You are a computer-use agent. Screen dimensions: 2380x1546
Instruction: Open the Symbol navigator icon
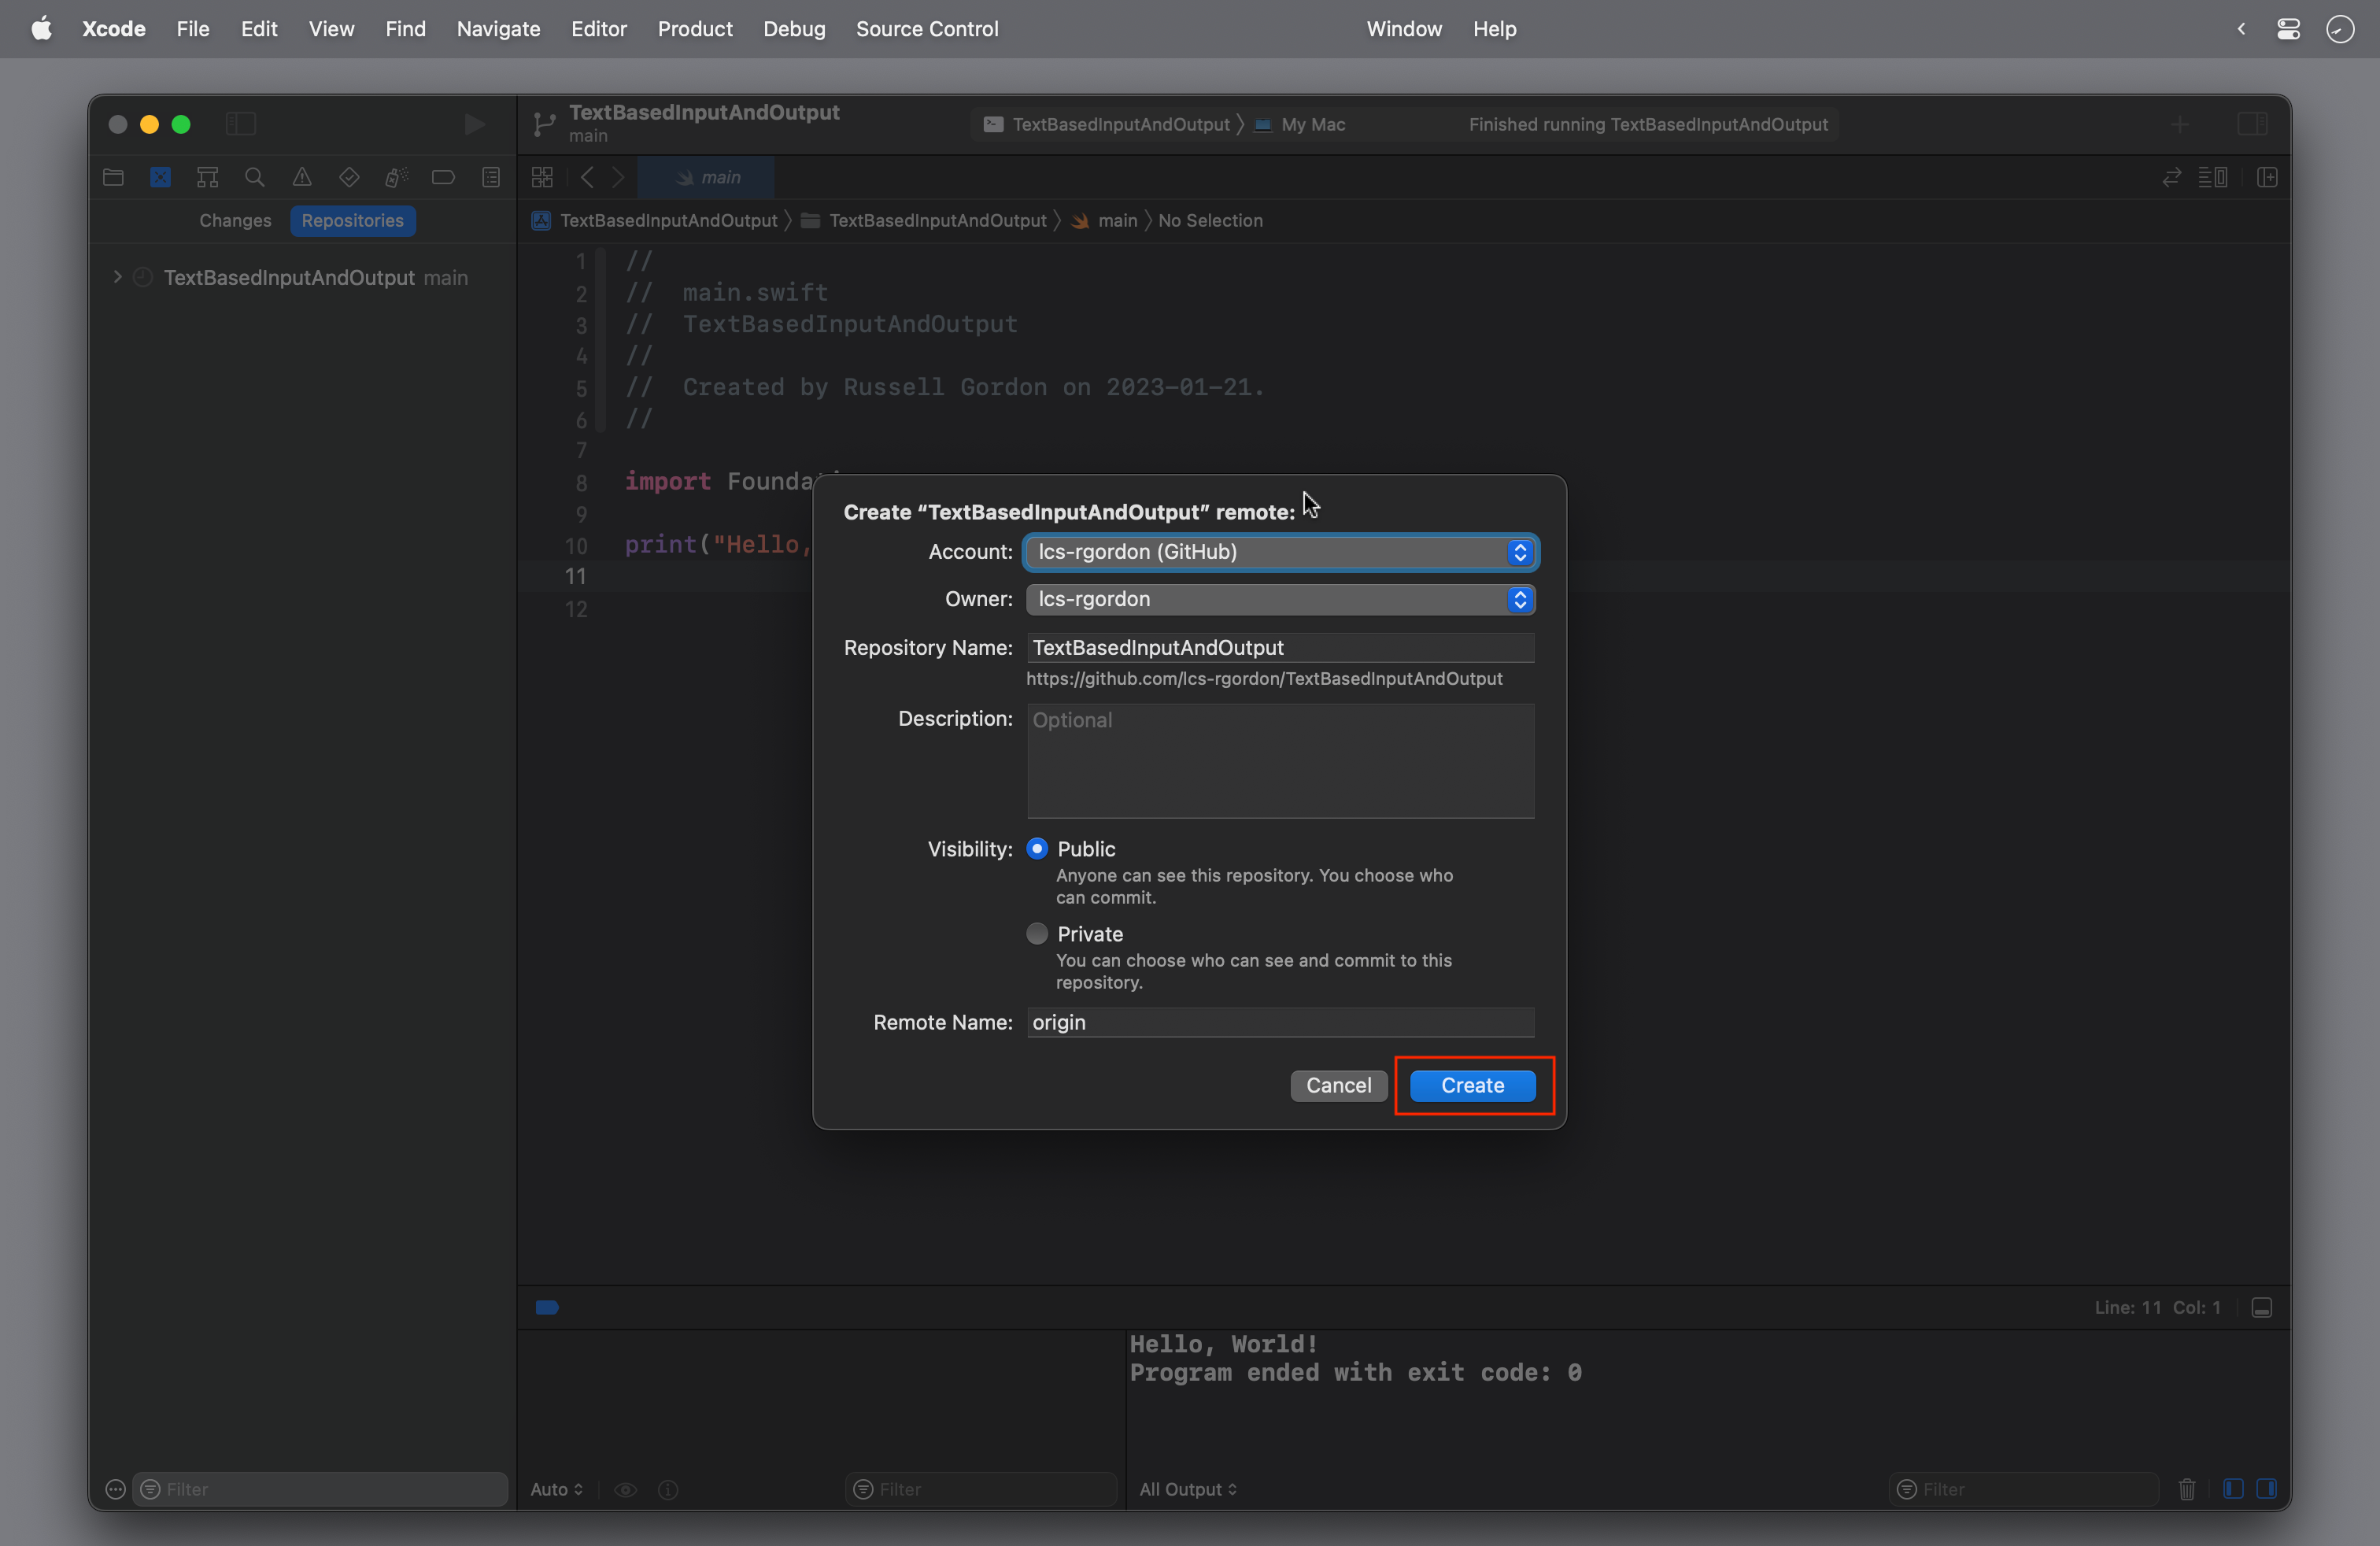pos(207,177)
